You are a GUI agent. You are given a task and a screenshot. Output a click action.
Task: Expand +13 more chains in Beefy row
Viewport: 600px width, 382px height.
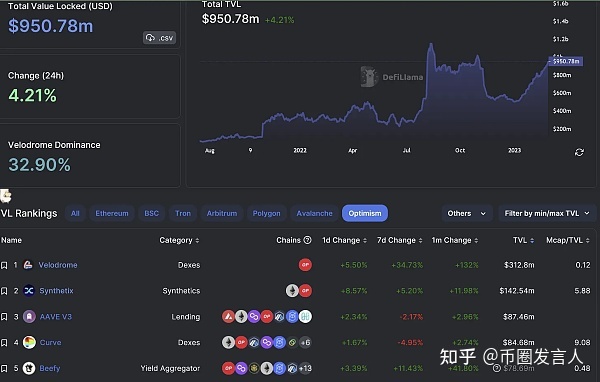click(x=305, y=368)
